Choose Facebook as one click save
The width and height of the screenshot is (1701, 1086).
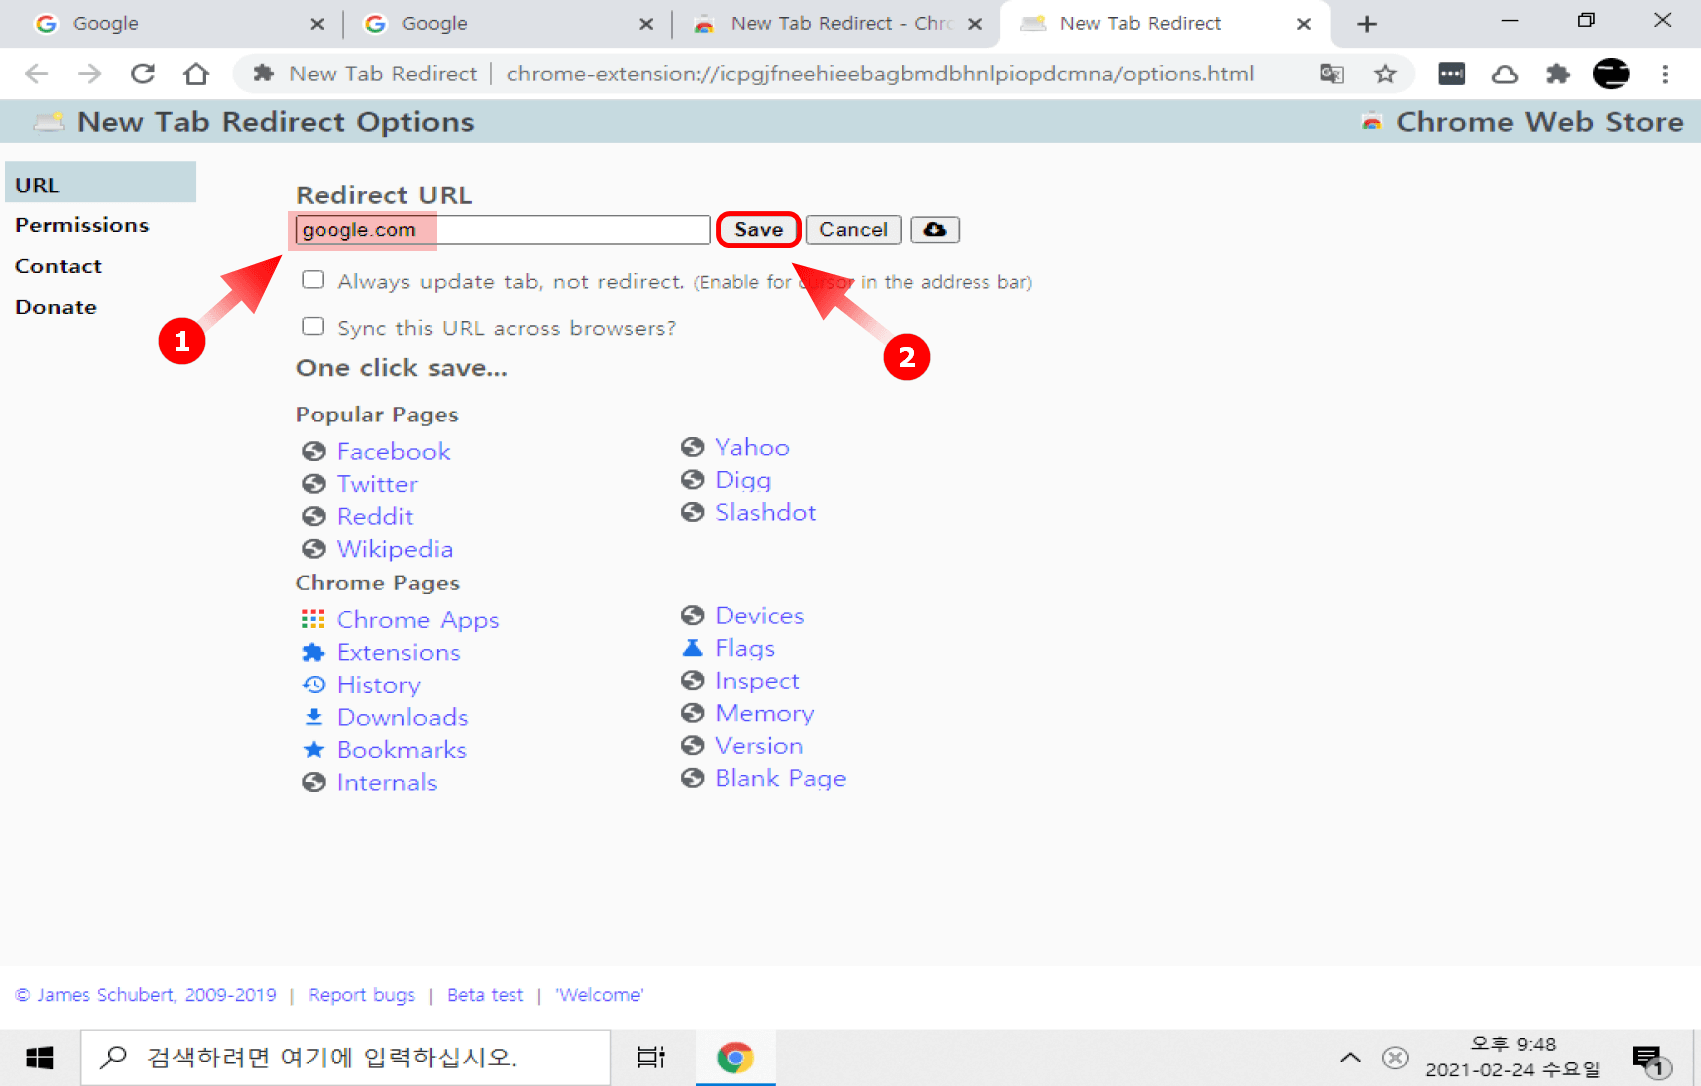tap(393, 452)
